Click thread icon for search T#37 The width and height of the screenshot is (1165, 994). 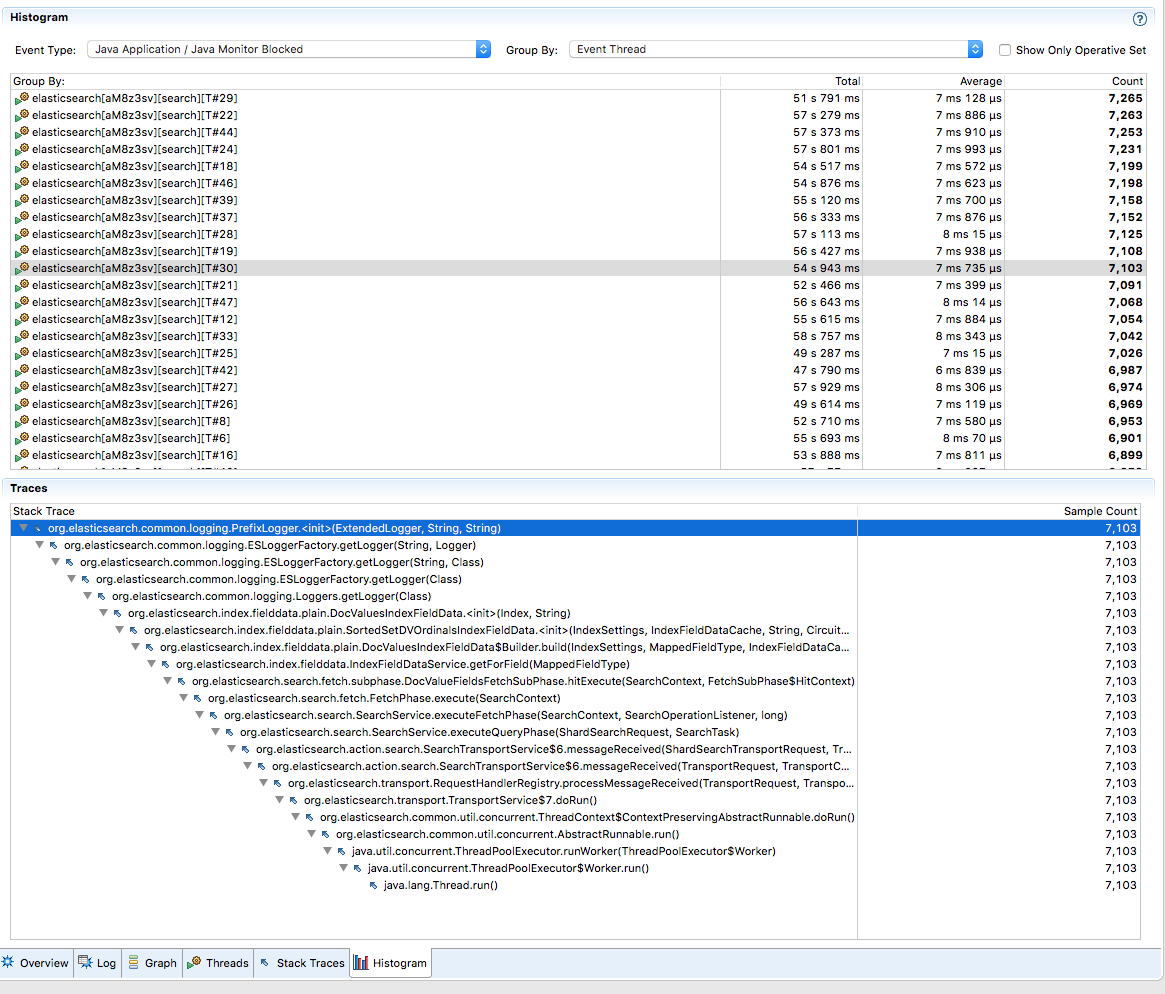click(22, 218)
